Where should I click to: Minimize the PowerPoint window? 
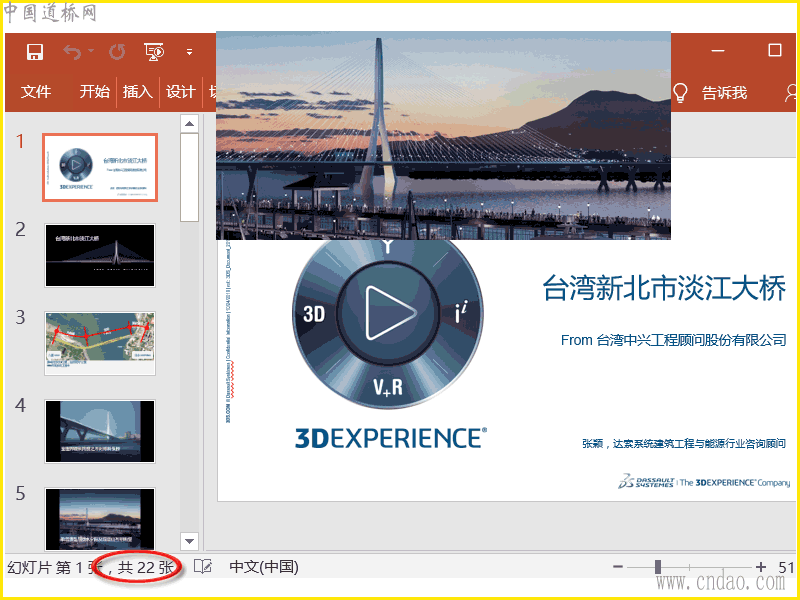tap(718, 51)
